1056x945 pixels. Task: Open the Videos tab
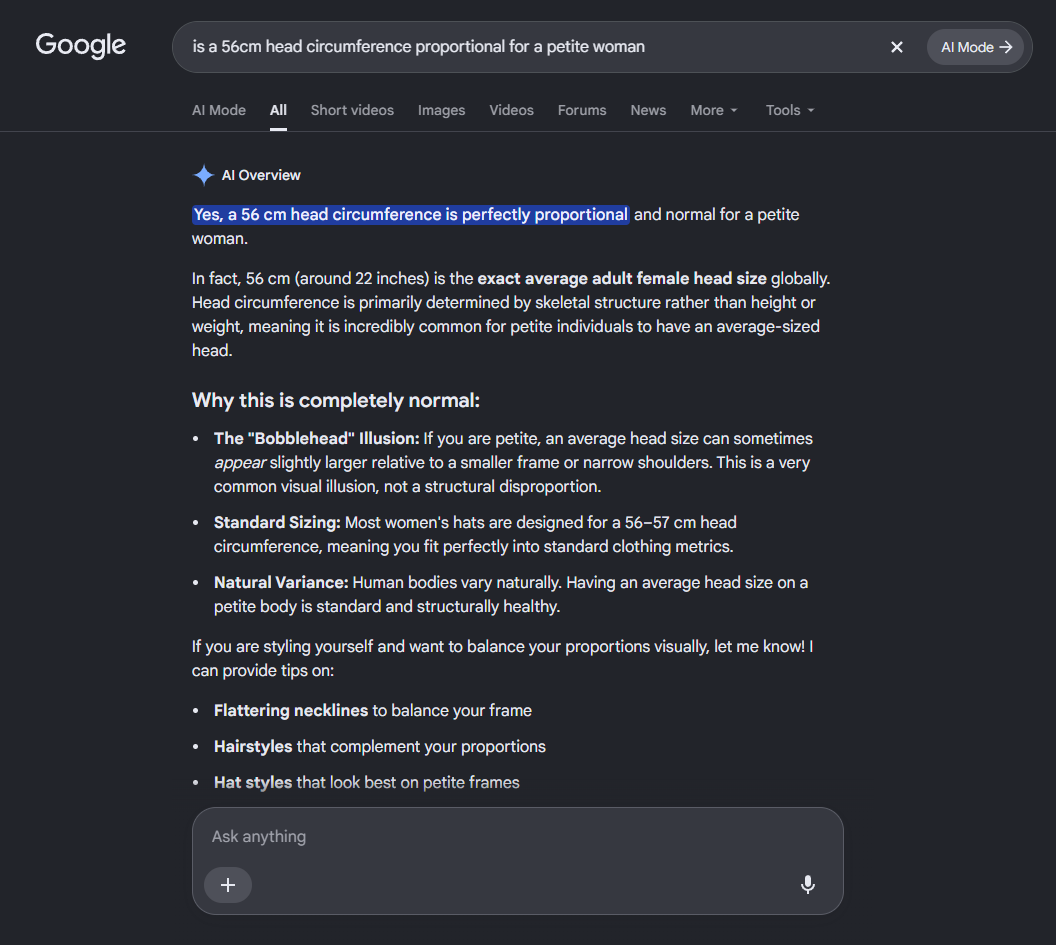511,110
